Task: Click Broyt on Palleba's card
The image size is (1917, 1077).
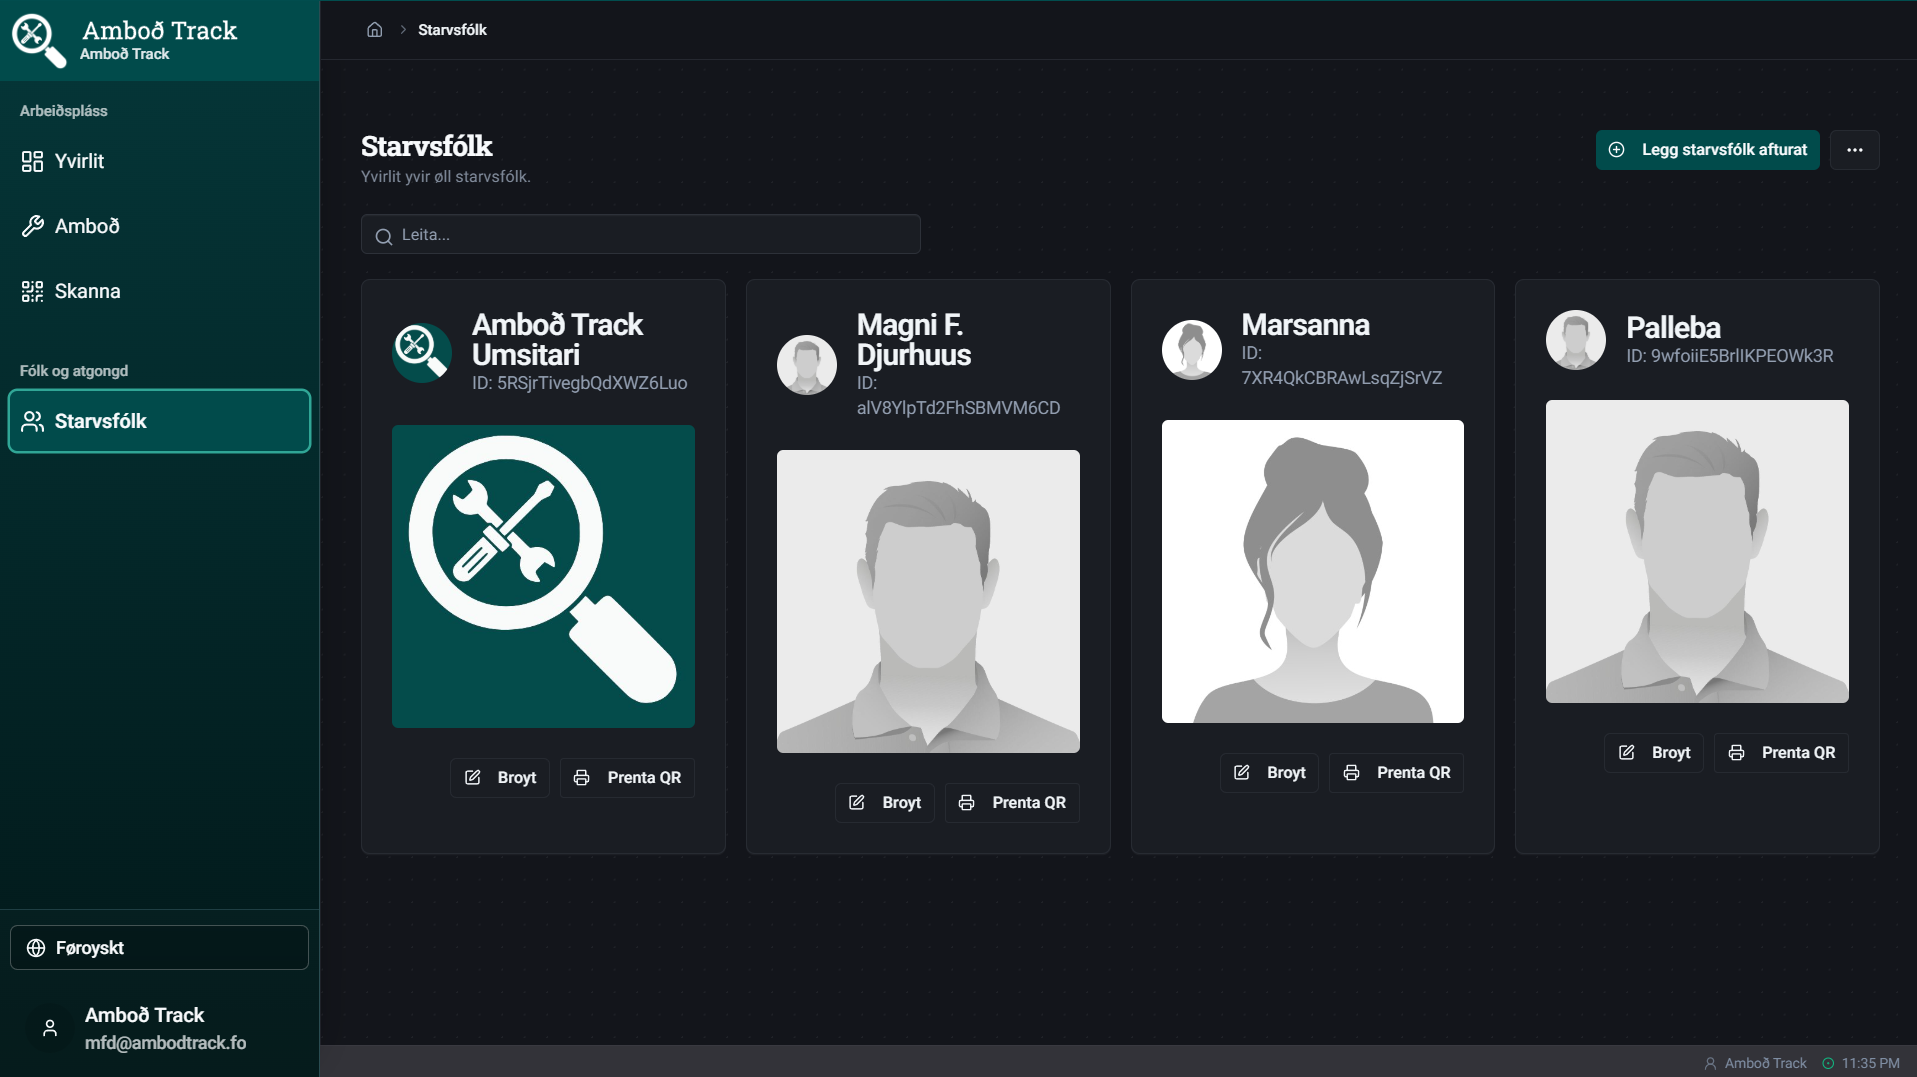Action: pyautogui.click(x=1654, y=753)
